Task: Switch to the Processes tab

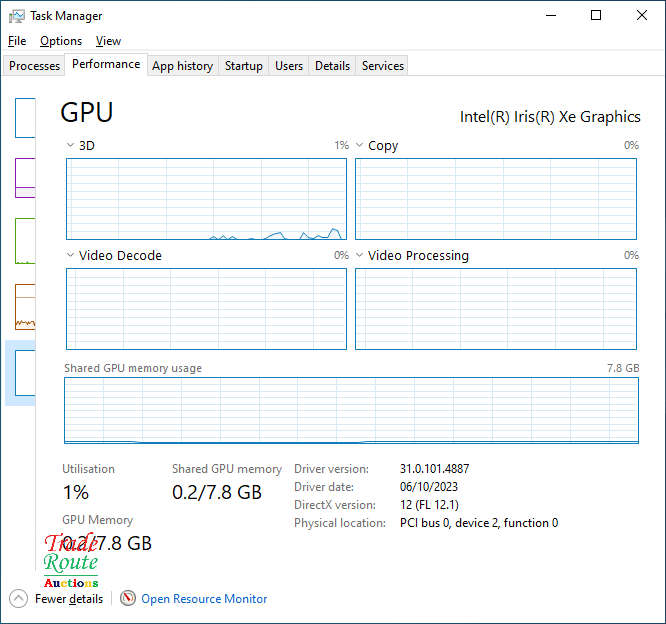Action: tap(35, 66)
